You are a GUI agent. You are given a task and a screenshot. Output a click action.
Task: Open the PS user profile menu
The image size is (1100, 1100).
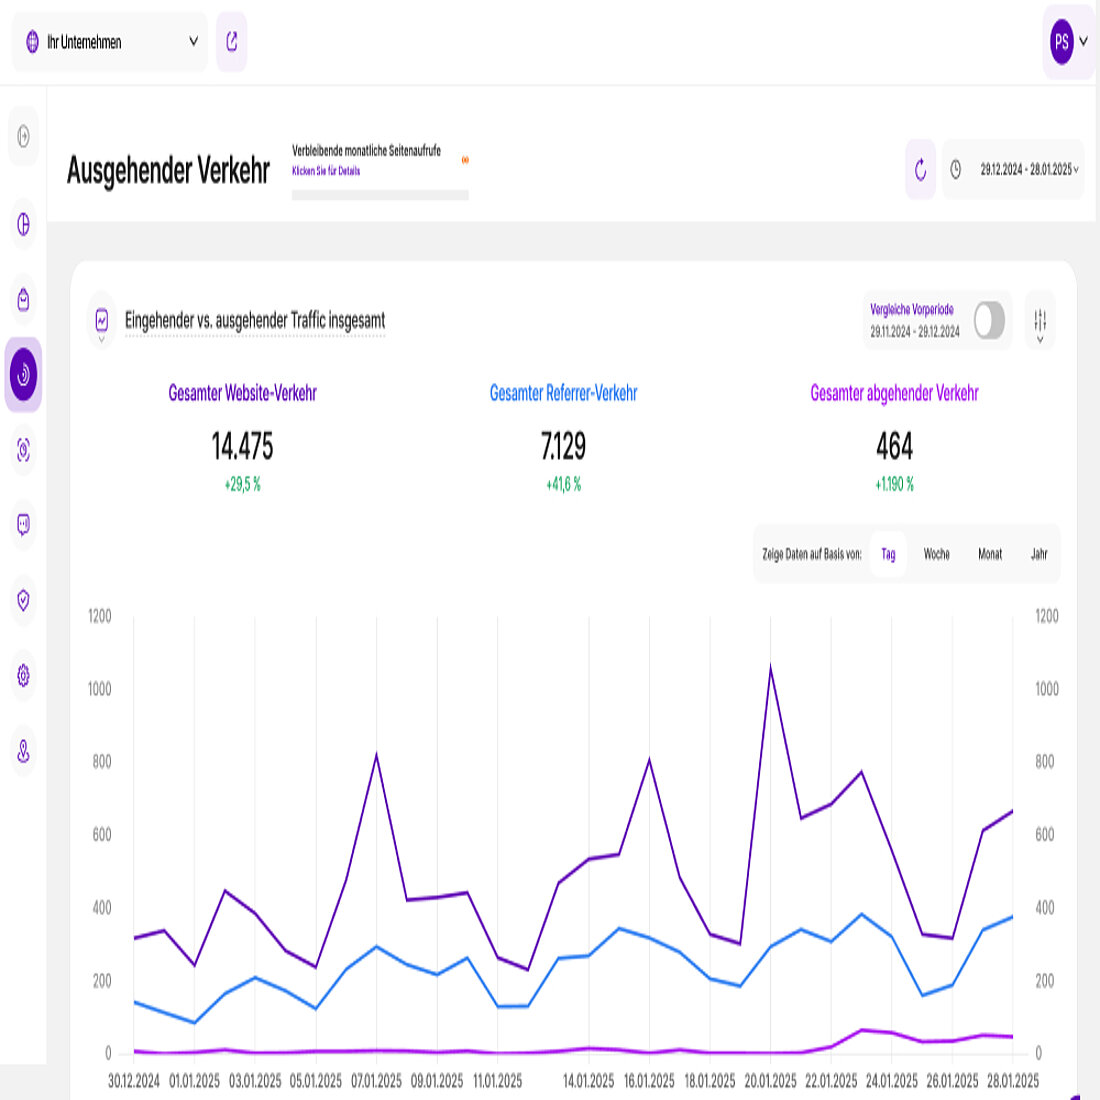1067,42
